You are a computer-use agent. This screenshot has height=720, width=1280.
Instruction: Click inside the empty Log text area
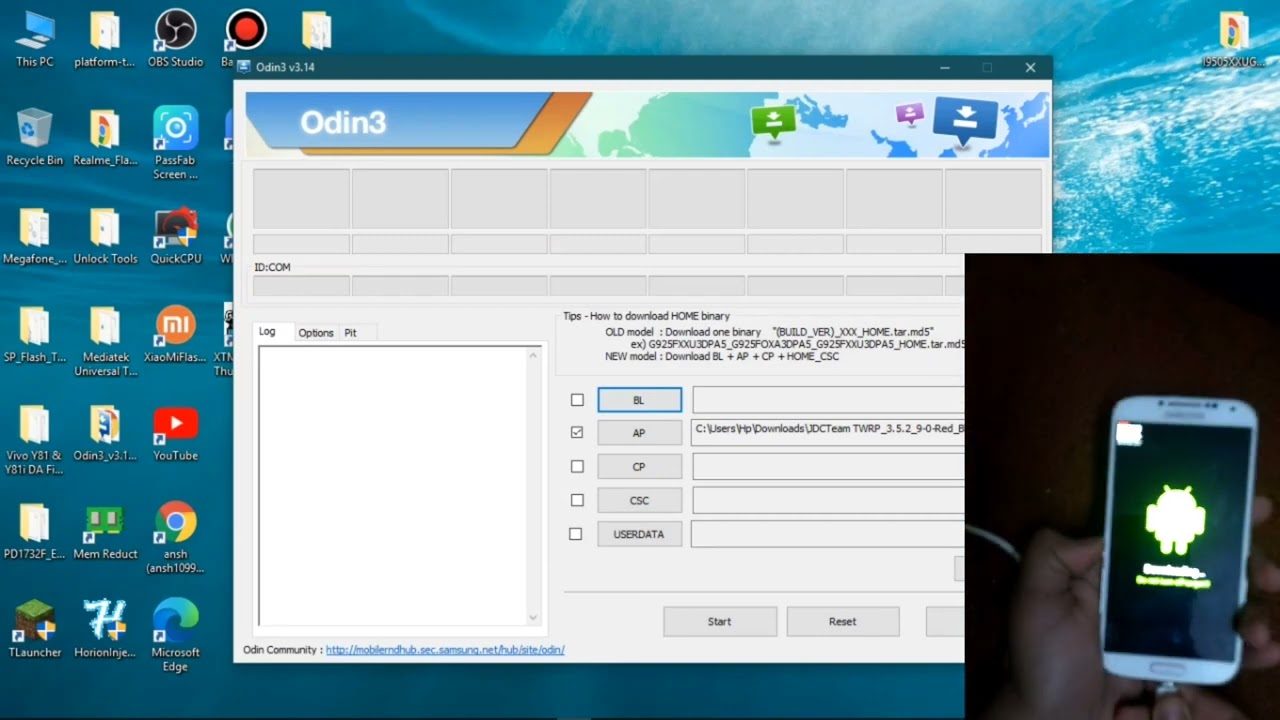392,485
